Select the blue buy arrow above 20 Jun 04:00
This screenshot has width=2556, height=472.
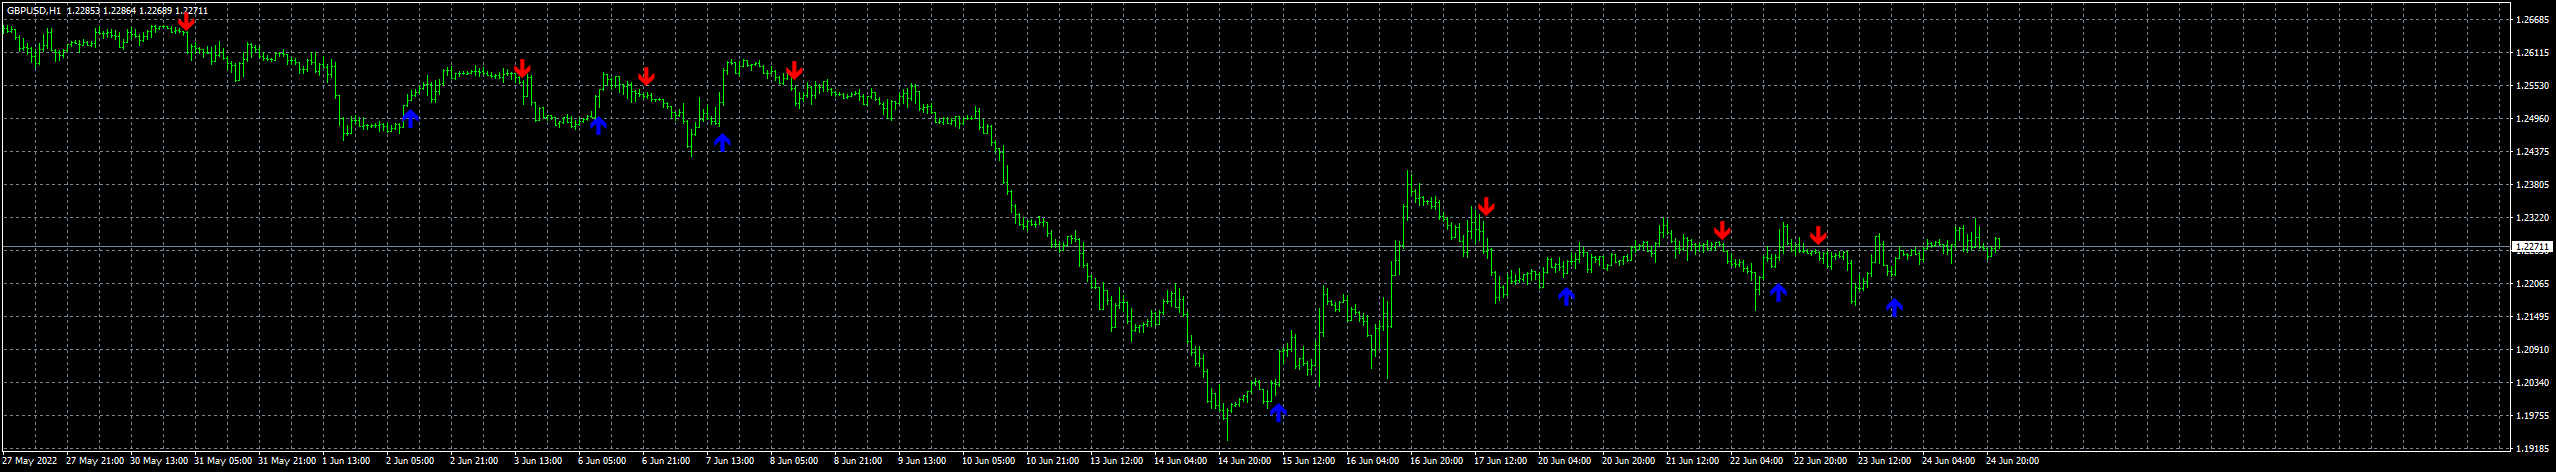click(1566, 296)
